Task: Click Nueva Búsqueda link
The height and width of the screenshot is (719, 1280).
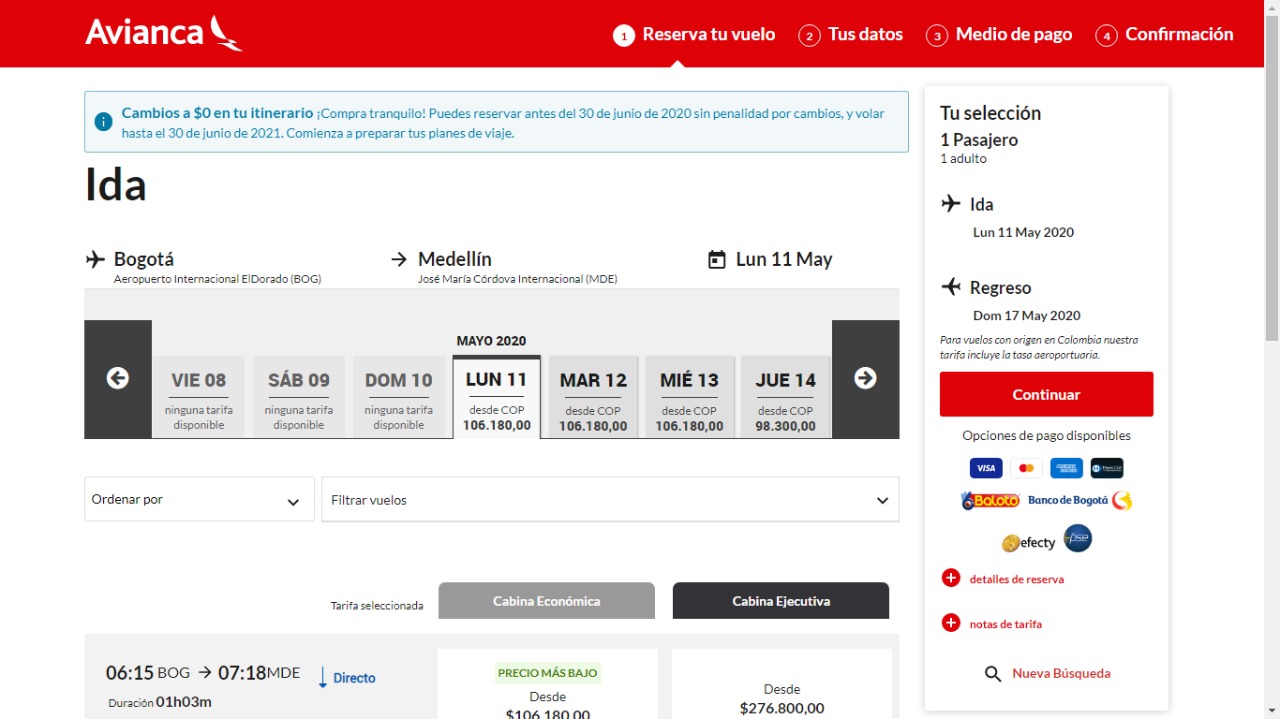Action: click(x=1061, y=673)
